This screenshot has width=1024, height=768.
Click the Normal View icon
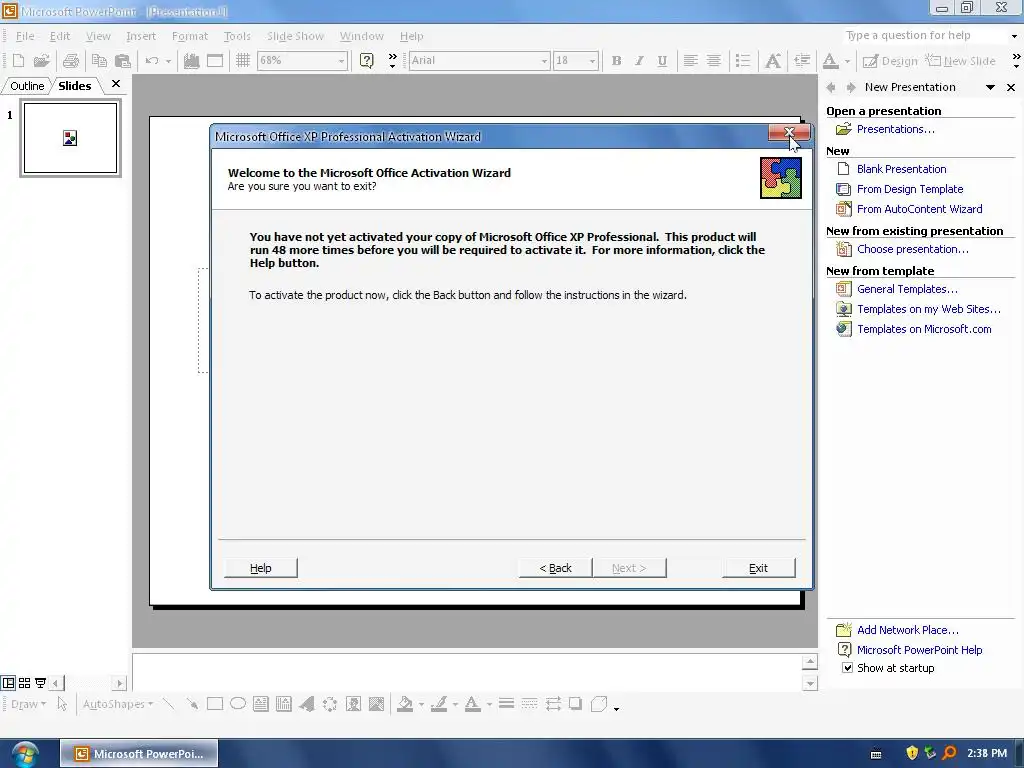click(x=8, y=683)
